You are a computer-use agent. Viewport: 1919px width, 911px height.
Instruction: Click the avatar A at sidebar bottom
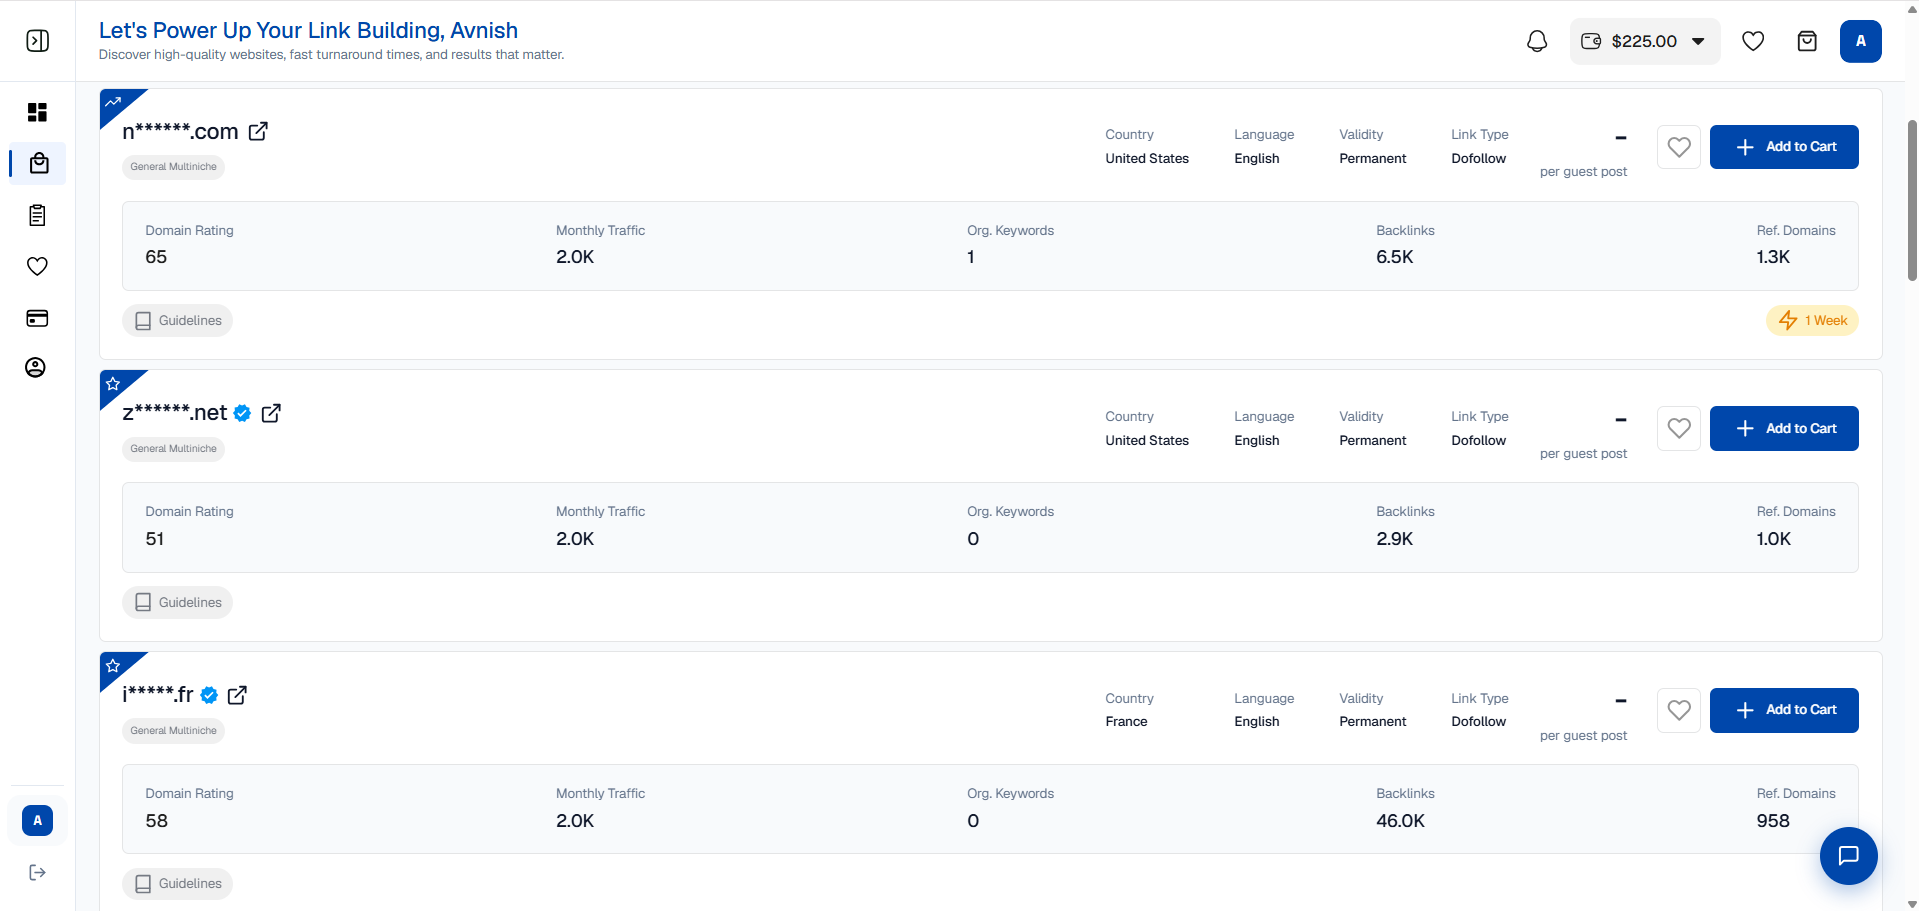click(37, 820)
